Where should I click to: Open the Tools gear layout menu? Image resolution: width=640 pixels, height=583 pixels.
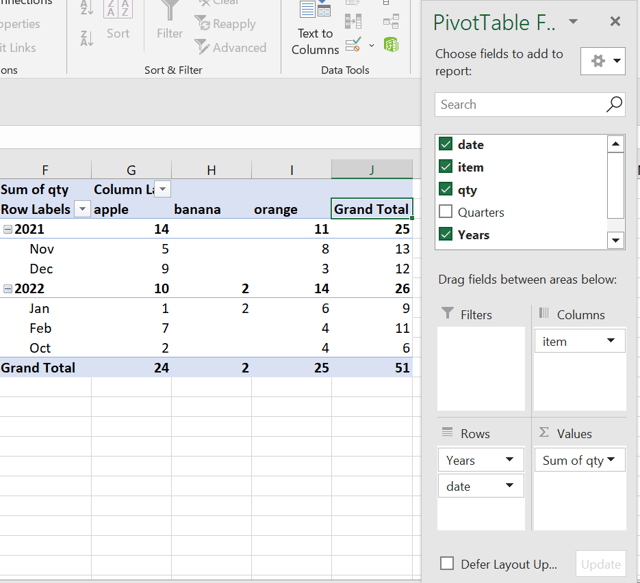point(603,61)
